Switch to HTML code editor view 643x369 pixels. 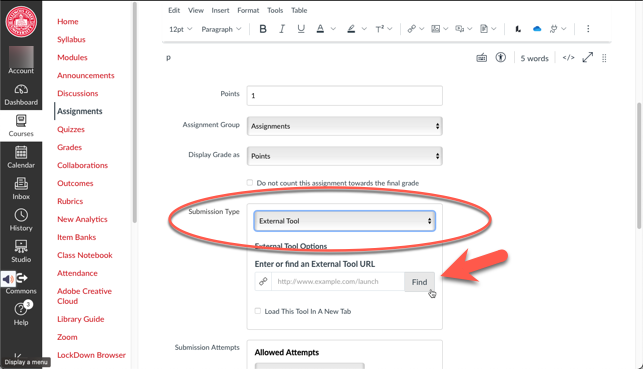568,58
